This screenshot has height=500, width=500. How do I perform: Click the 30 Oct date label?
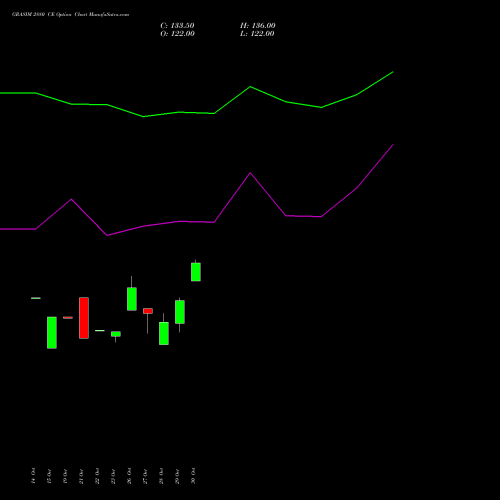pyautogui.click(x=193, y=476)
